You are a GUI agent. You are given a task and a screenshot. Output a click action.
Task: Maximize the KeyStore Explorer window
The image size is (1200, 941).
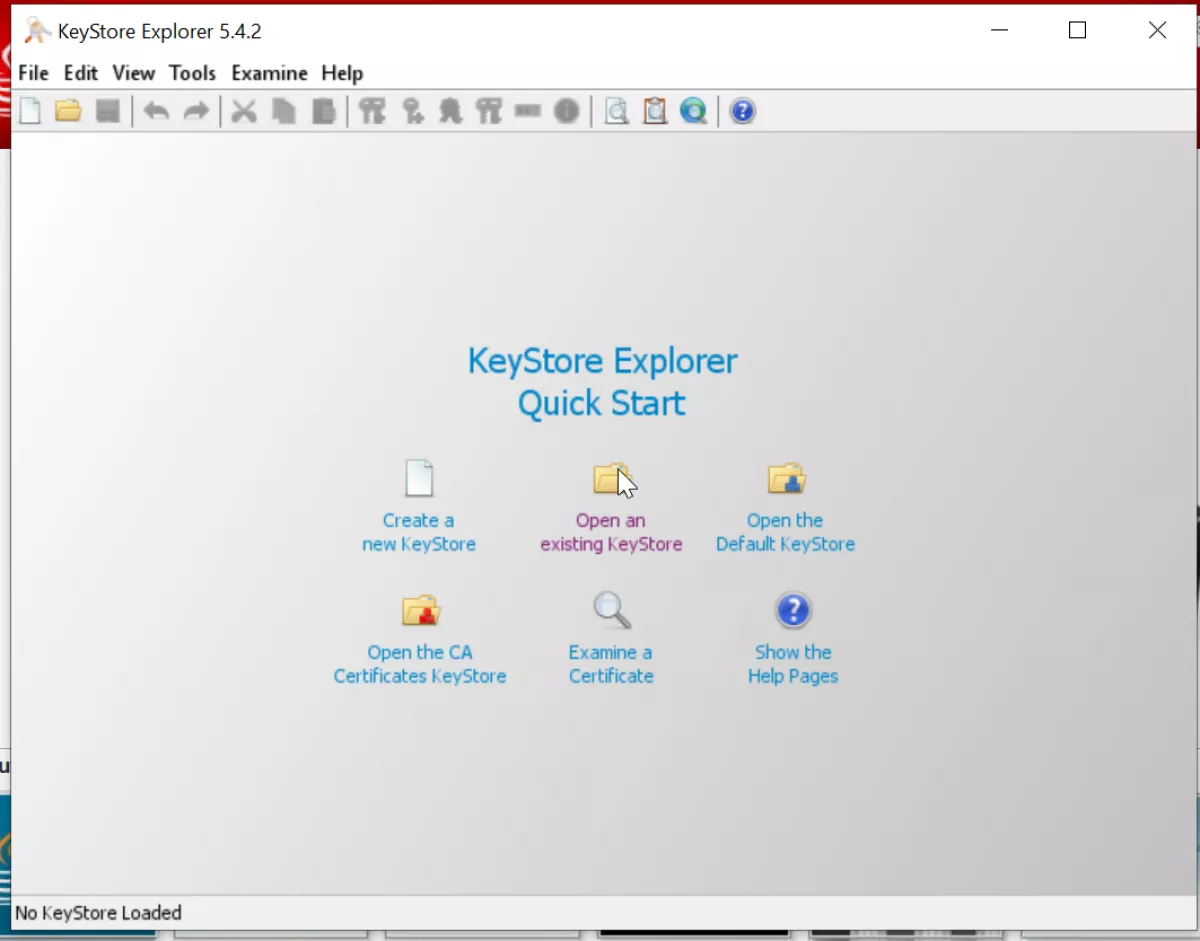[1077, 30]
